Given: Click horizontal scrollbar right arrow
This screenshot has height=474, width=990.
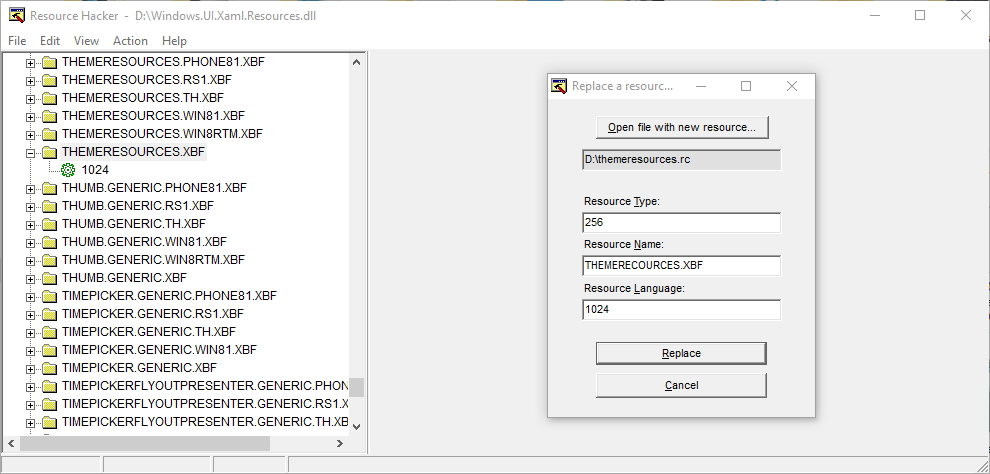Looking at the screenshot, I should tap(340, 444).
